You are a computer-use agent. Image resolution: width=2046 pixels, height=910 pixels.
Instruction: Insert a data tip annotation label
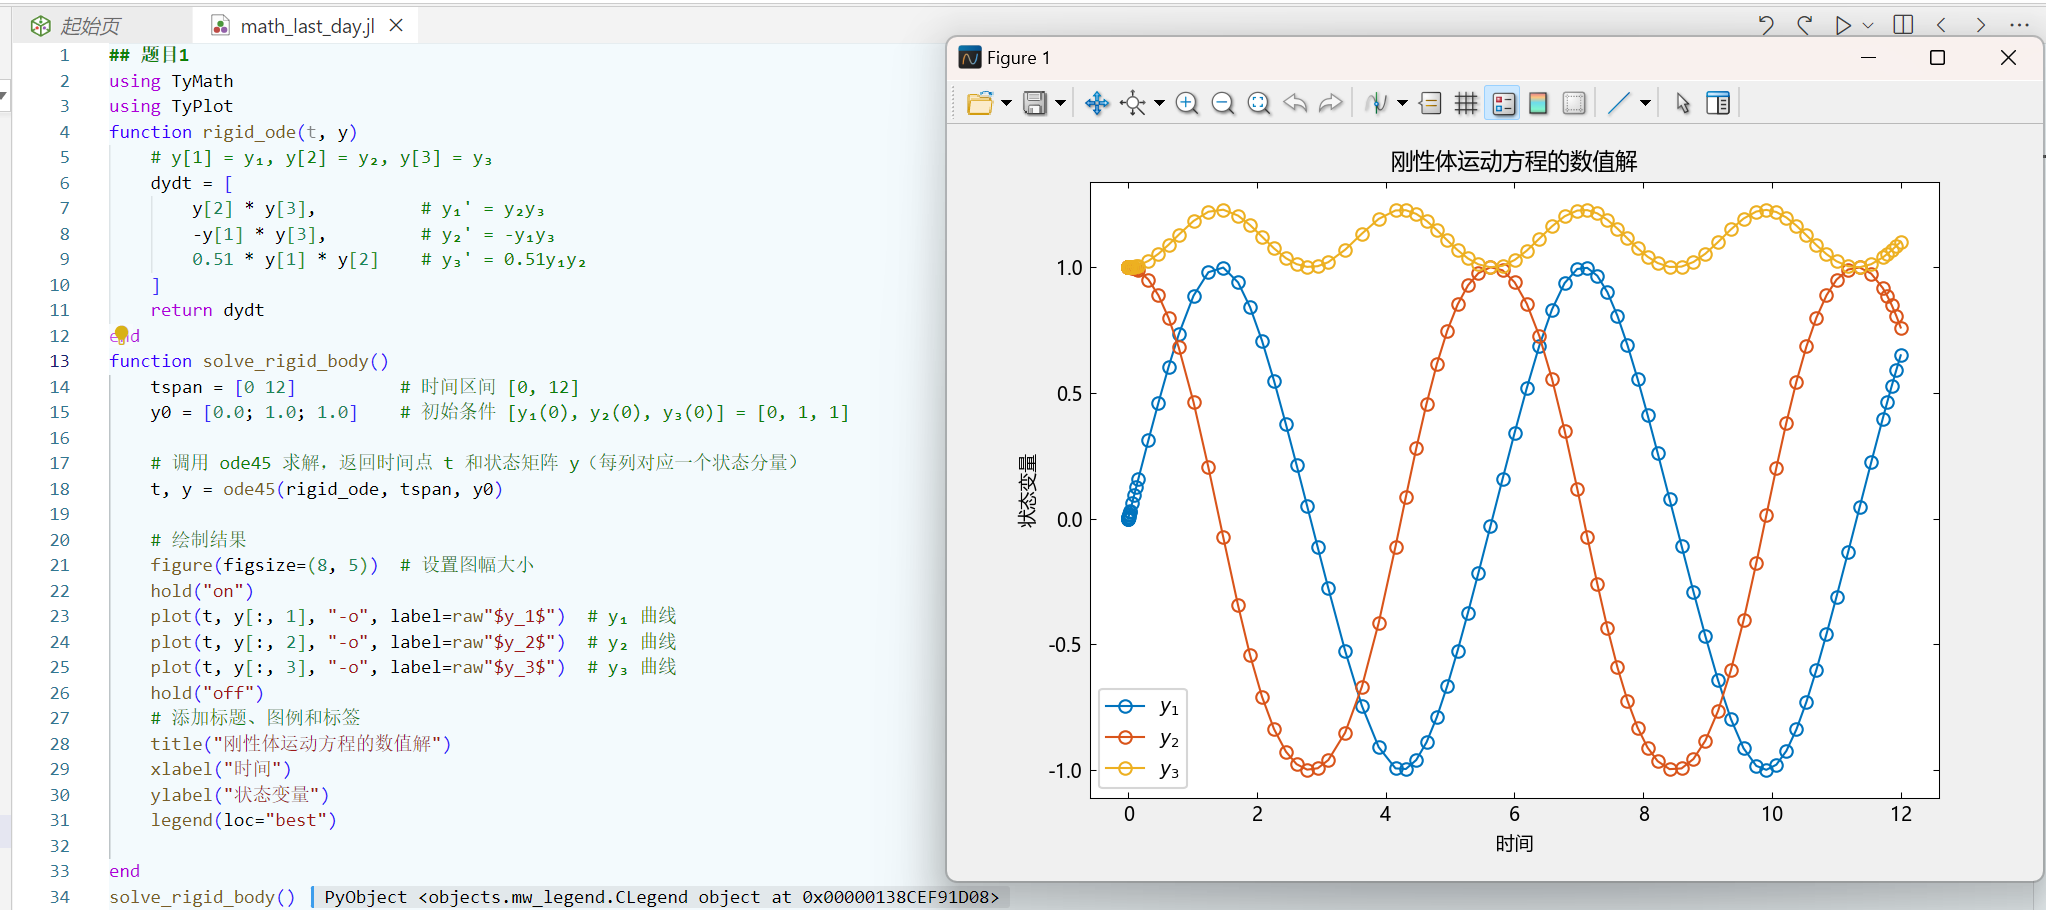[1430, 103]
